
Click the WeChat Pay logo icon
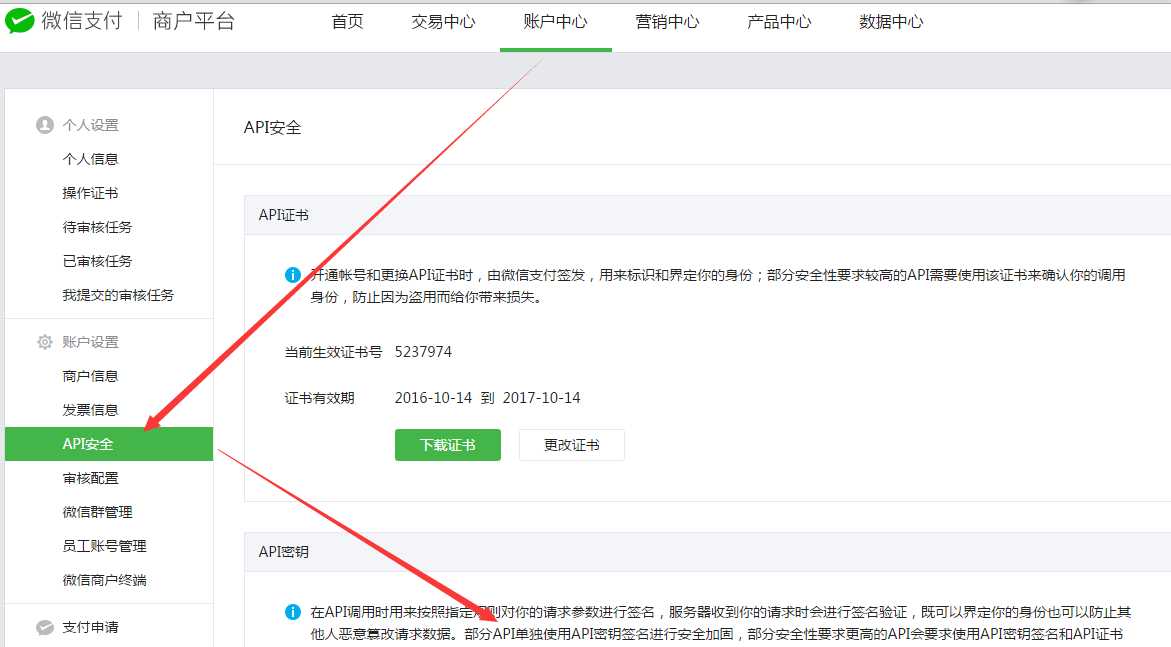point(19,21)
